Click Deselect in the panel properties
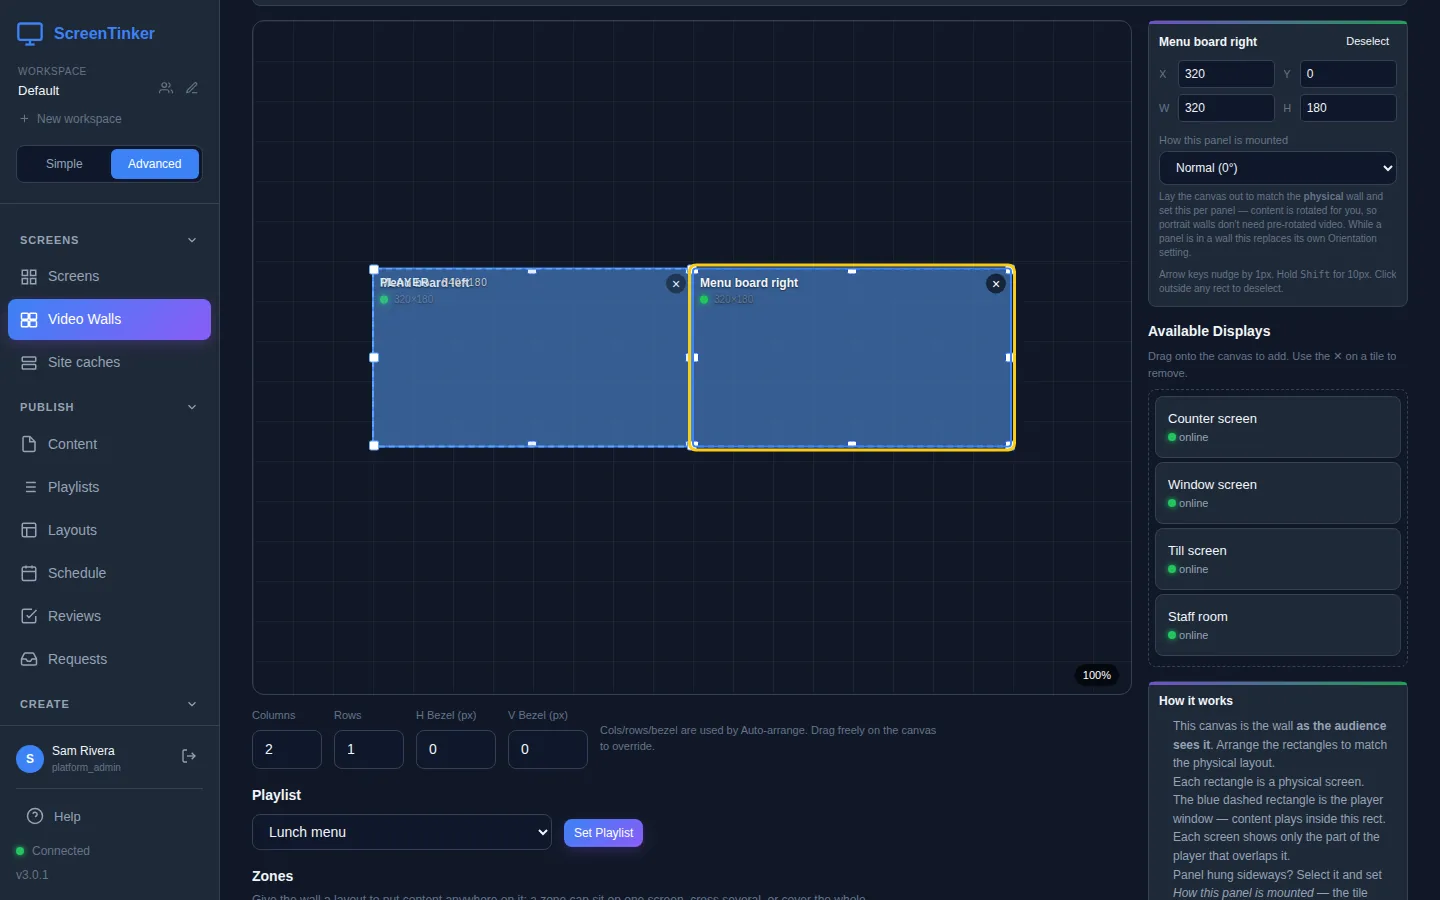 point(1367,41)
